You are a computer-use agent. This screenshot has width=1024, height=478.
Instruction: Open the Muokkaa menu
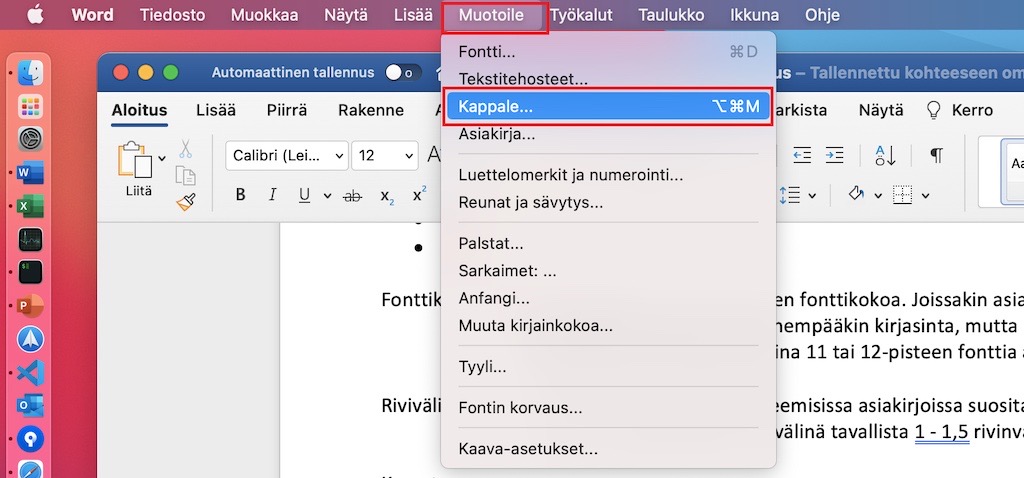[x=264, y=15]
